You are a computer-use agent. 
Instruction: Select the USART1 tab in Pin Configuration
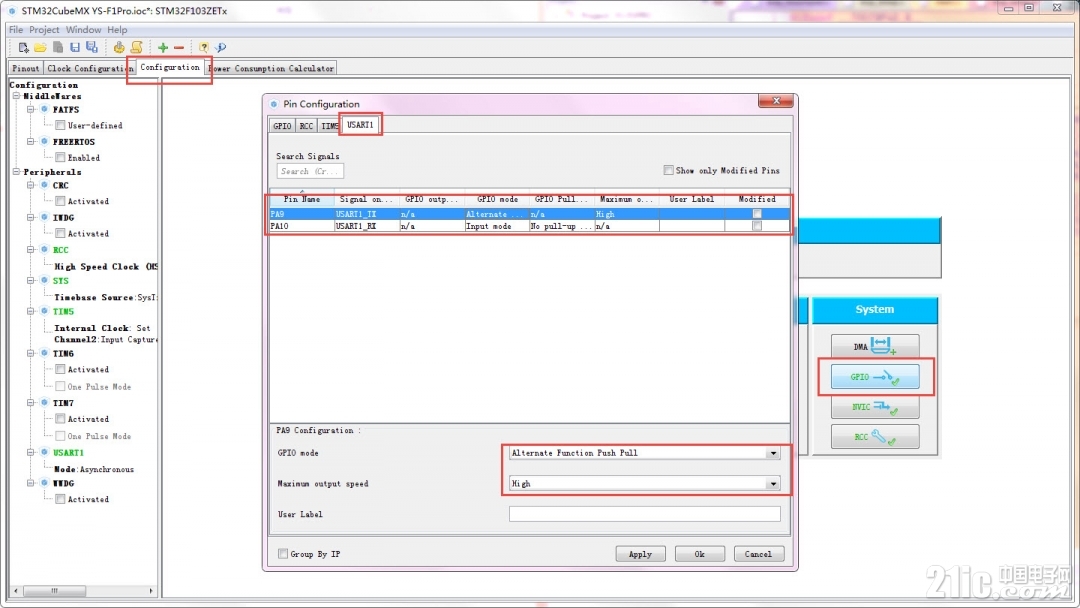click(360, 125)
